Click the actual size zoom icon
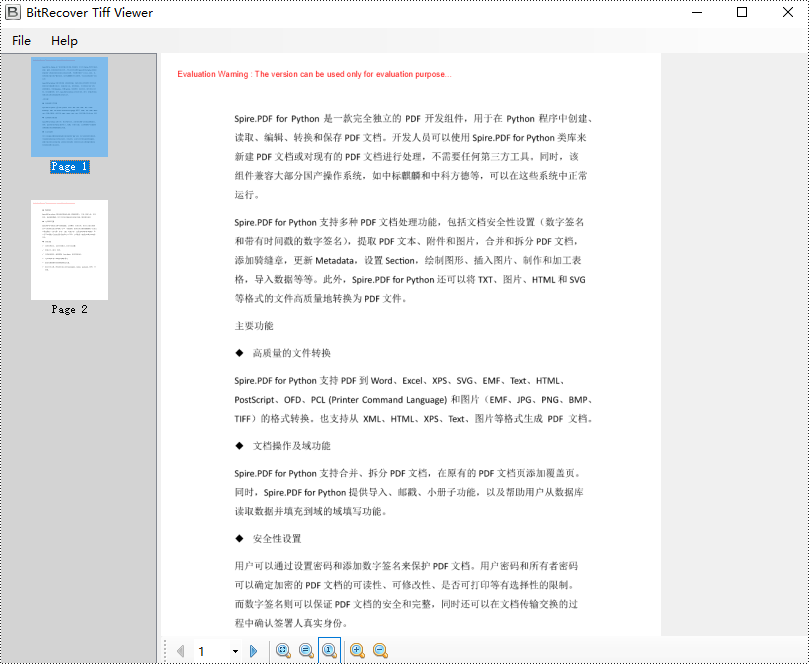The height and width of the screenshot is (664, 809). 329,651
